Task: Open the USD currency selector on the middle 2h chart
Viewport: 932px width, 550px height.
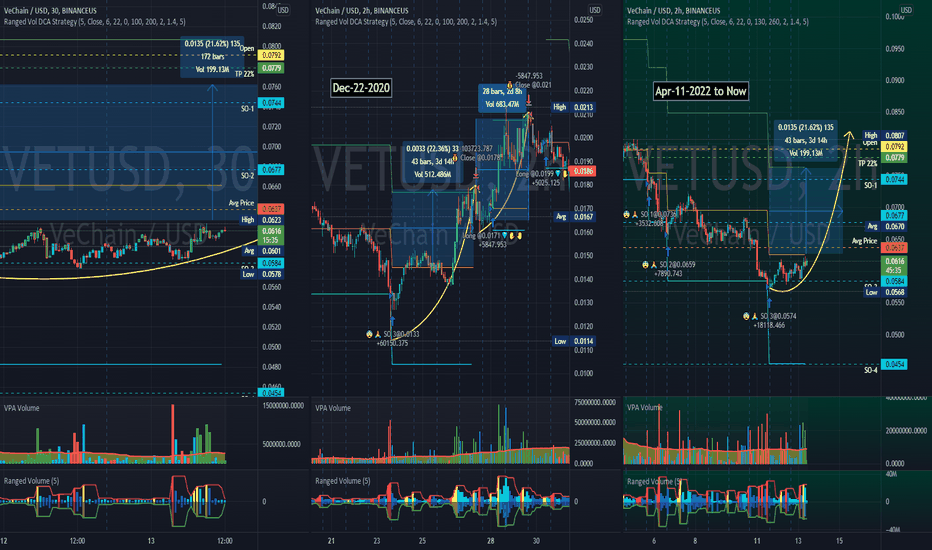Action: 594,10
